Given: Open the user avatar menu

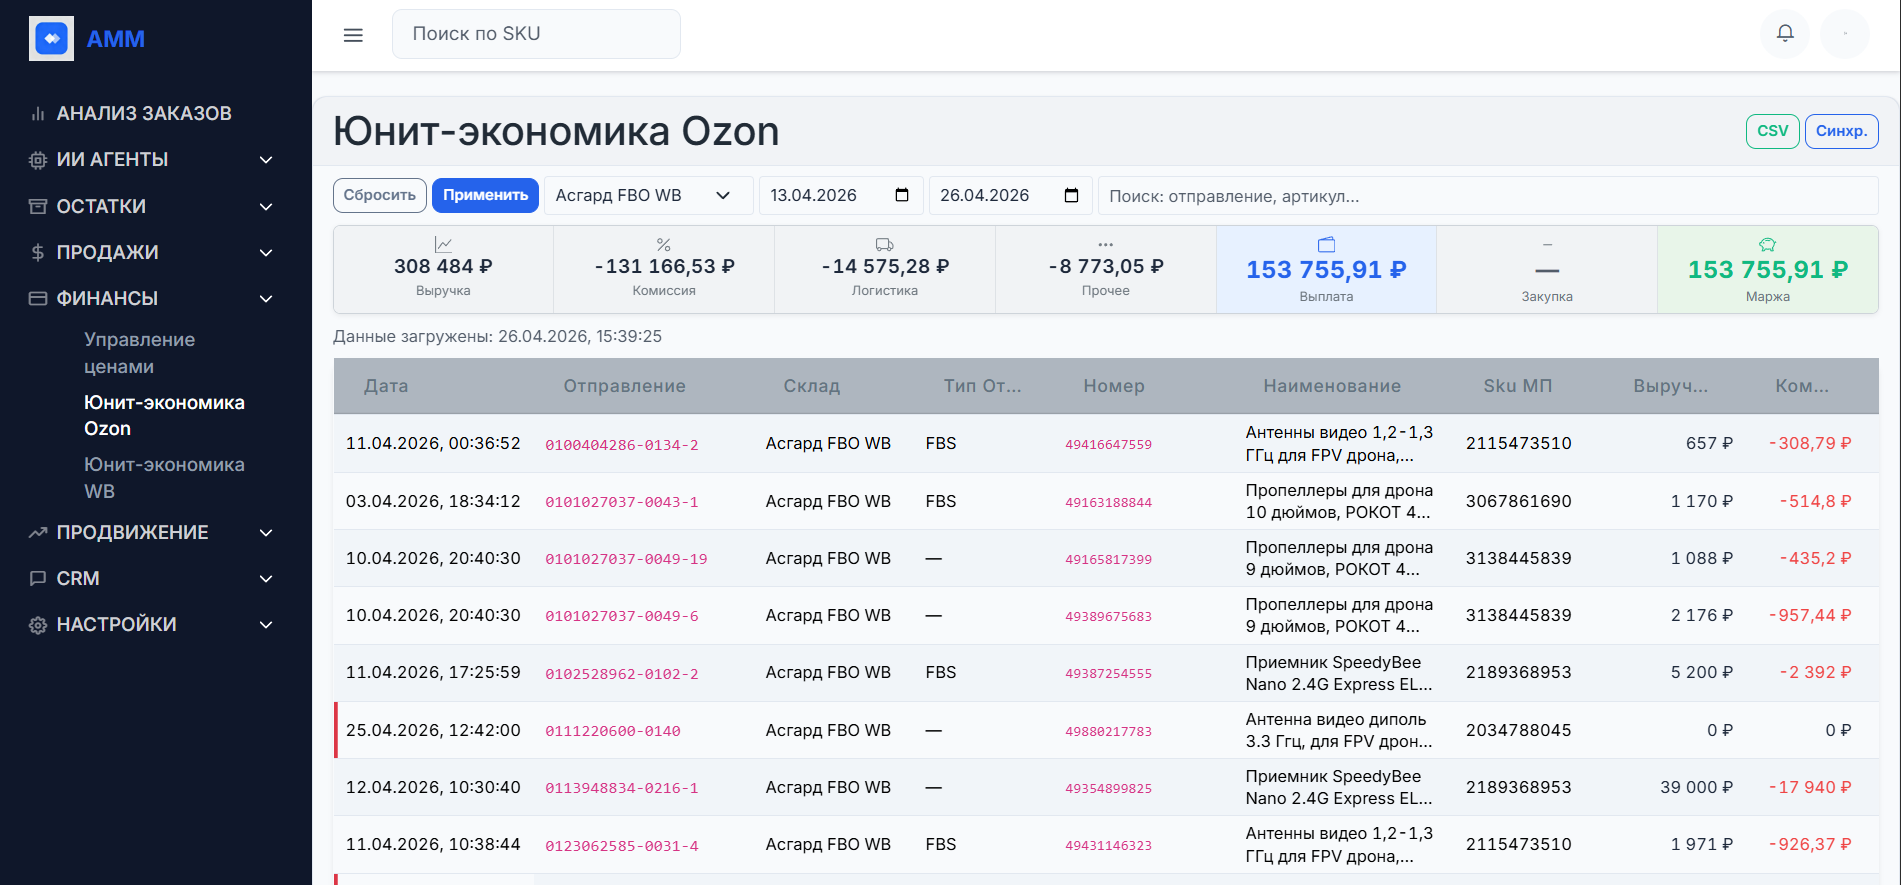Looking at the screenshot, I should click(1845, 34).
